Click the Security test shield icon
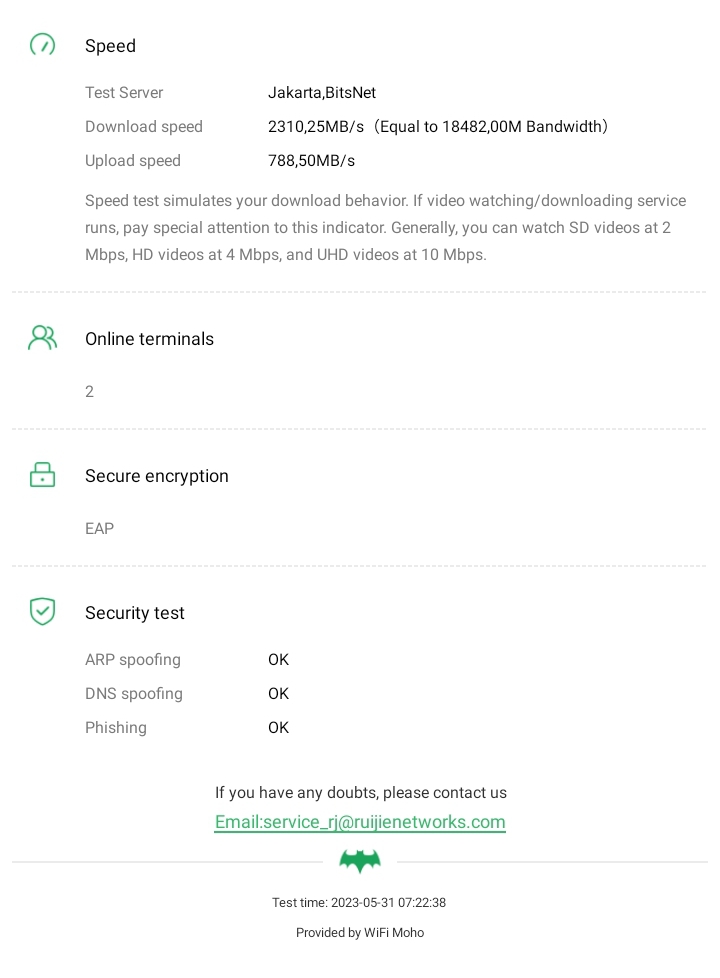 point(42,611)
